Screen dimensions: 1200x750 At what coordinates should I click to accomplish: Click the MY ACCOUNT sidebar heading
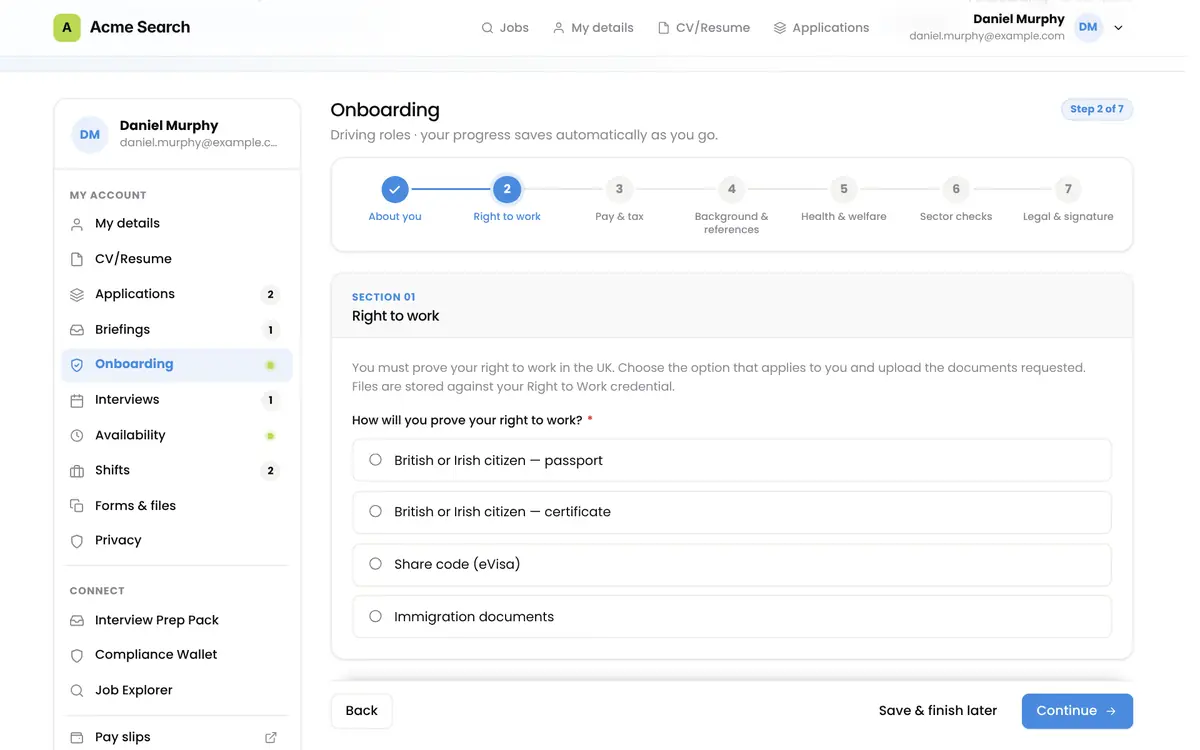click(x=108, y=195)
